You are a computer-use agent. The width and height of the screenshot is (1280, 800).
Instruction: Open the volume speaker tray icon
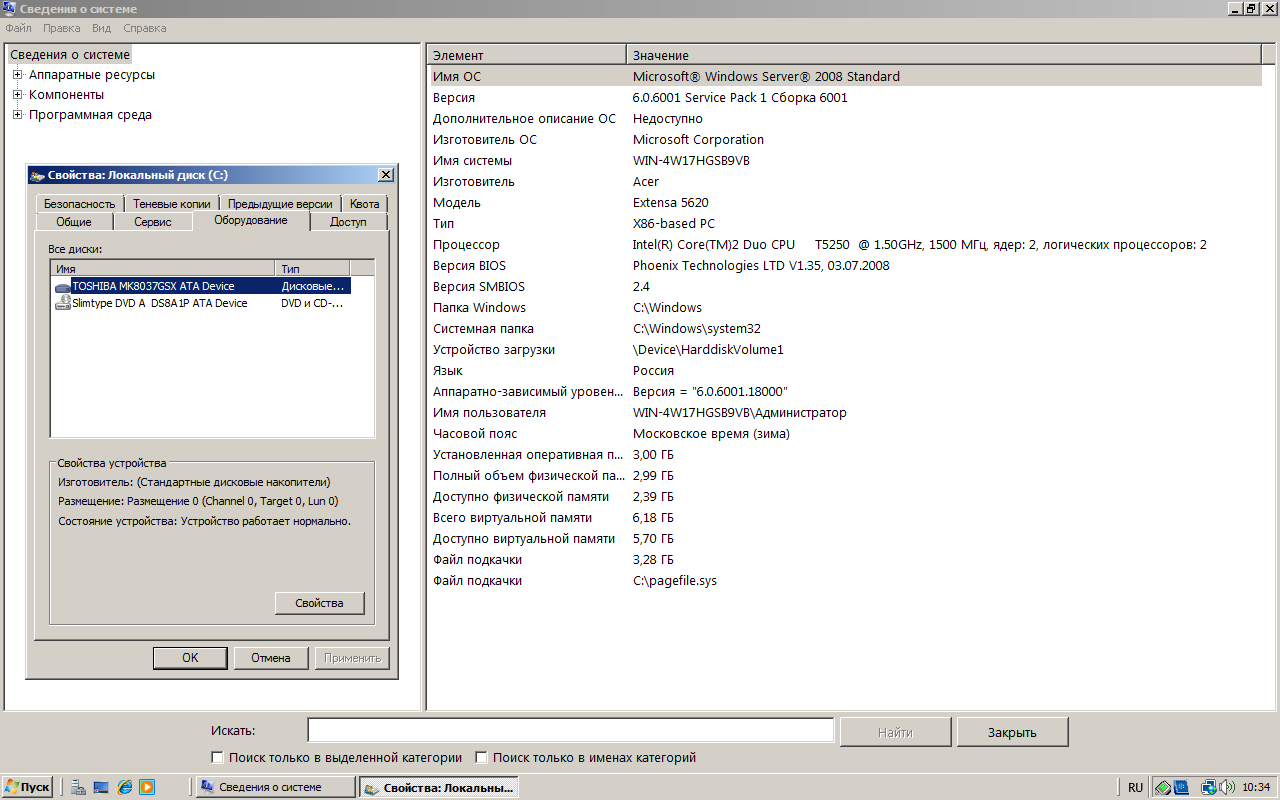click(x=1227, y=787)
